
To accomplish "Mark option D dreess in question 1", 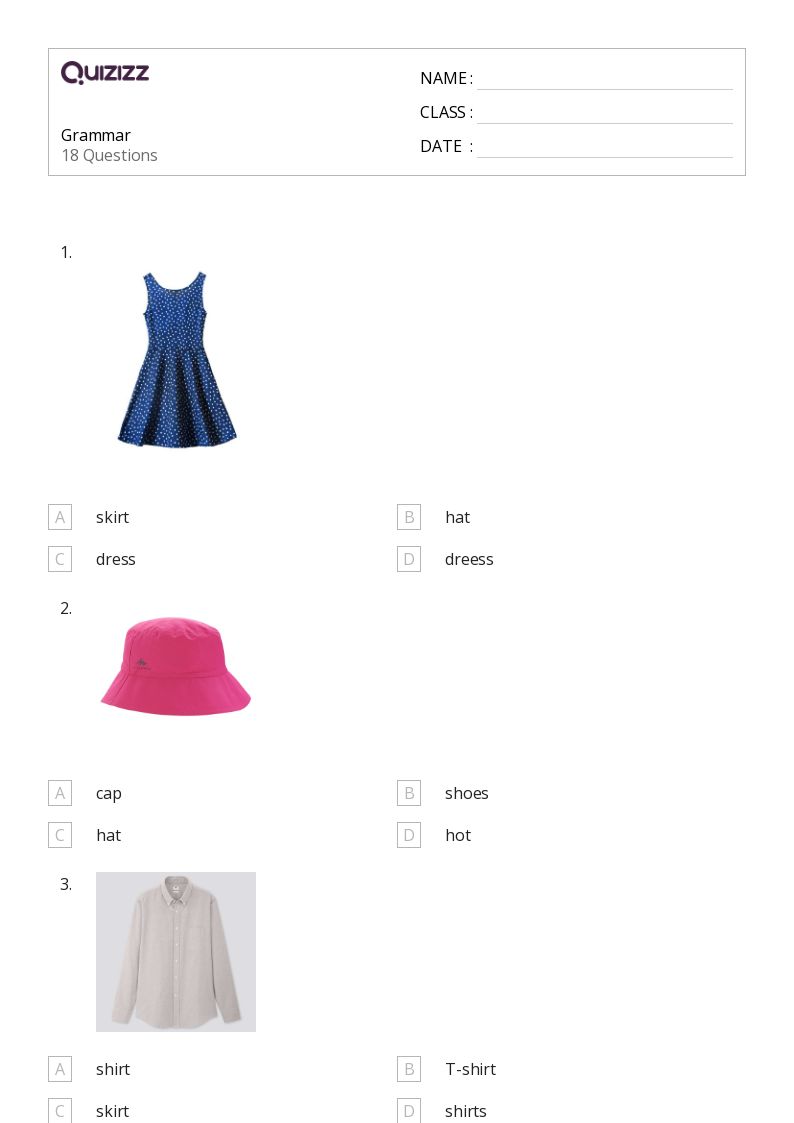I will pyautogui.click(x=409, y=559).
